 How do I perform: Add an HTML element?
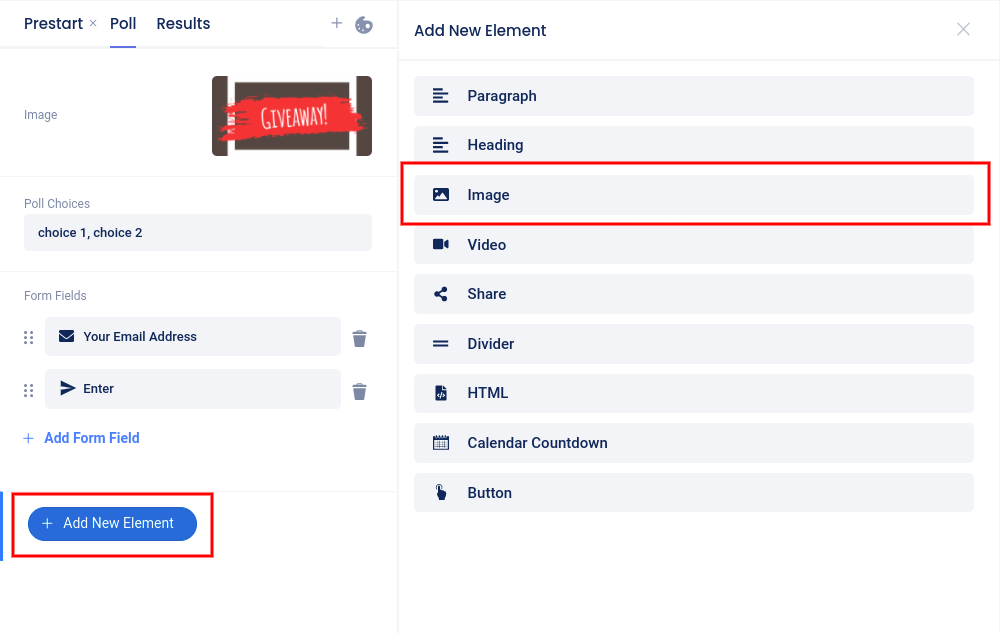[693, 394]
